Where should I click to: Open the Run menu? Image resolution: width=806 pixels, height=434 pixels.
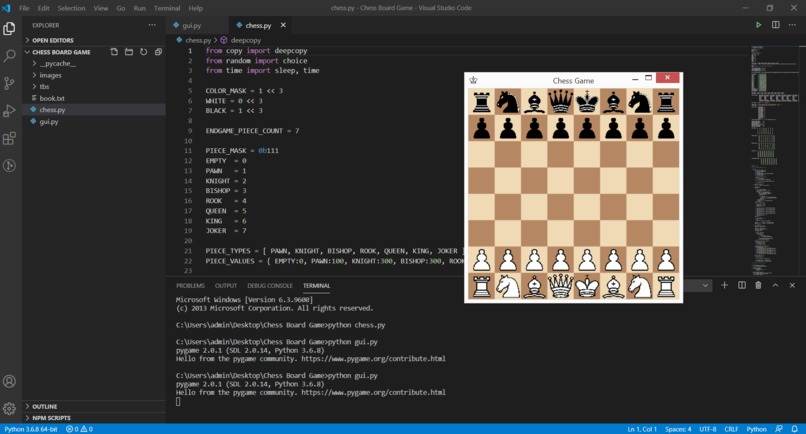[139, 8]
